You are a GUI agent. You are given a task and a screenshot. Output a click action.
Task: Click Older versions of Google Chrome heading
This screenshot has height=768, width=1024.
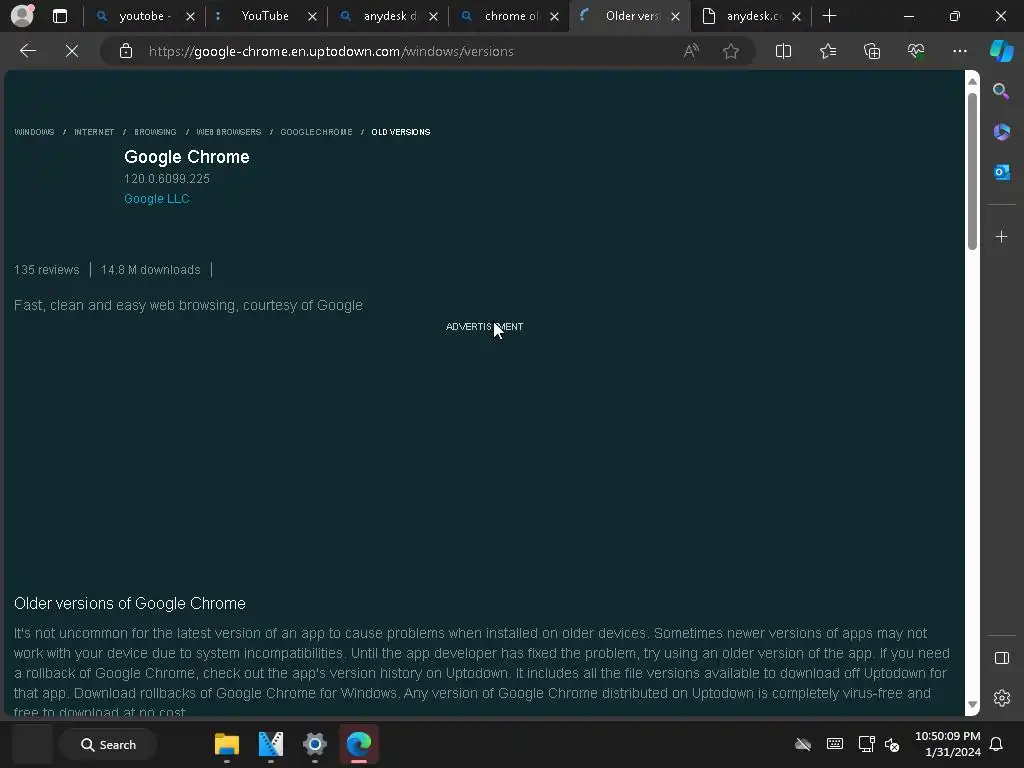coord(130,603)
